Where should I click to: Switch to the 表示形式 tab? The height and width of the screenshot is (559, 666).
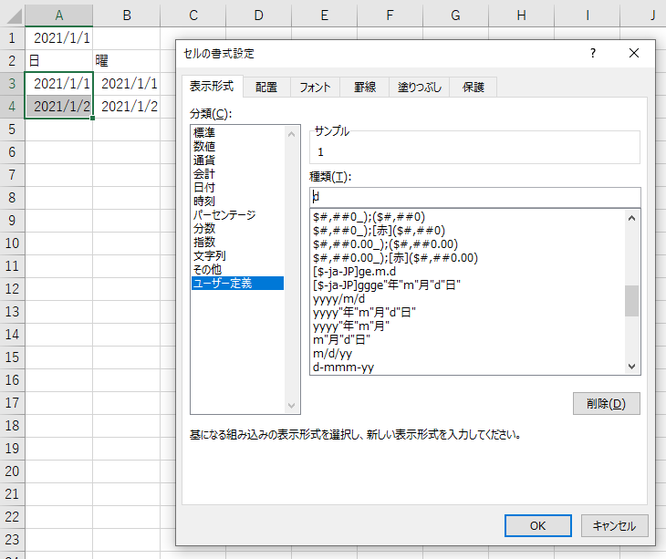[212, 86]
